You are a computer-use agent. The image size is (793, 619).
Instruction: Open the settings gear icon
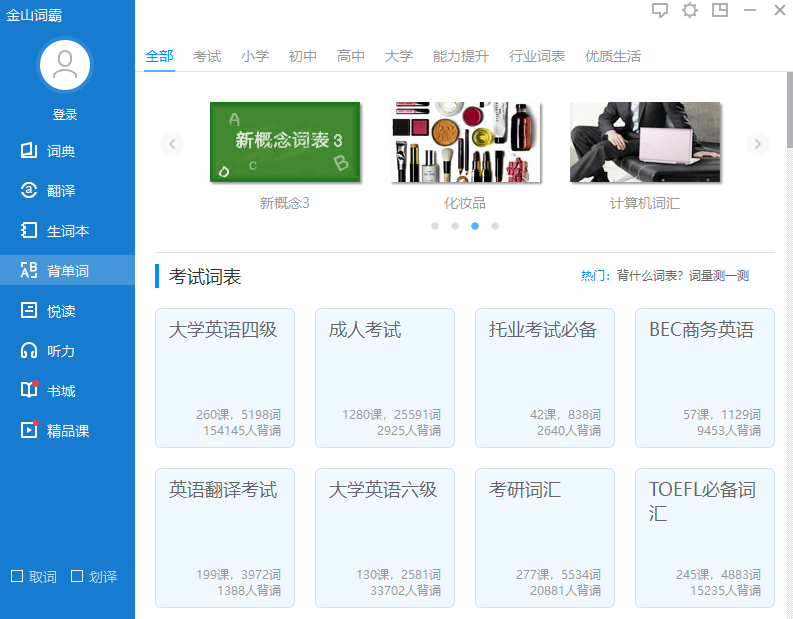[x=689, y=10]
